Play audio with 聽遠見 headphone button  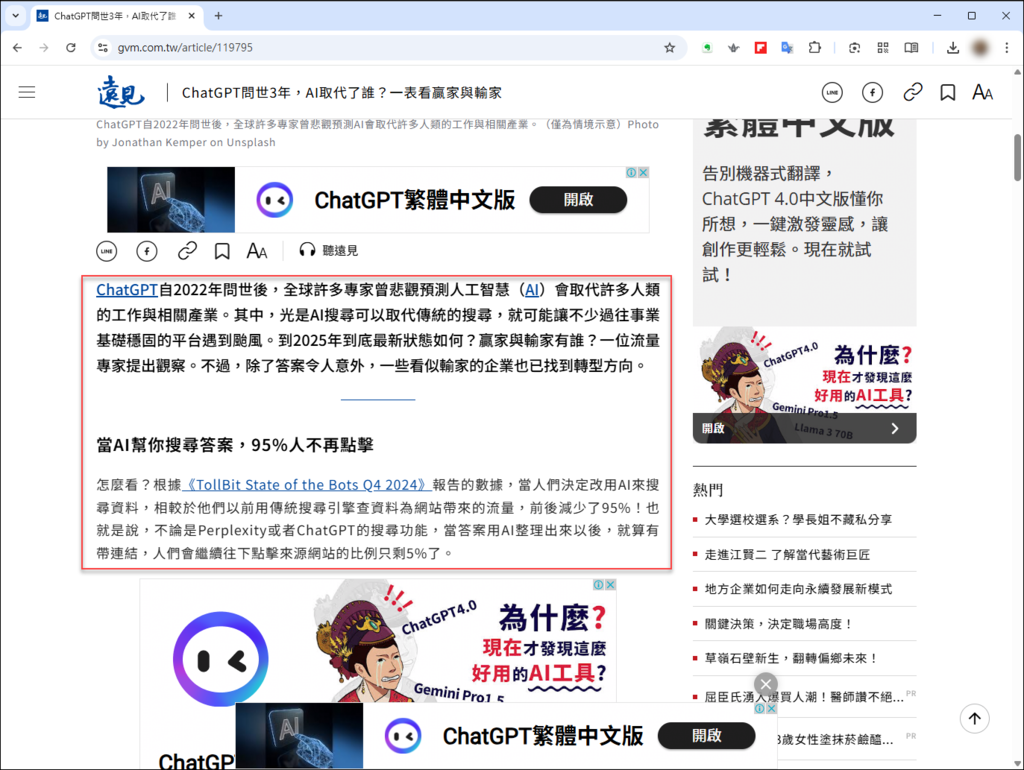pos(328,250)
